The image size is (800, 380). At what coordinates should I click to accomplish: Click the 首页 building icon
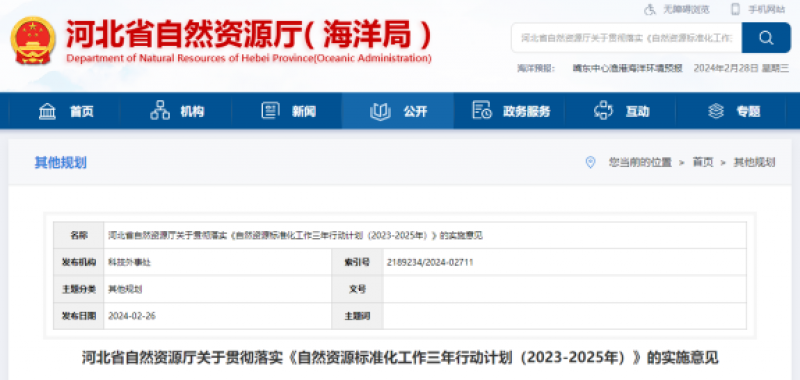coord(47,111)
